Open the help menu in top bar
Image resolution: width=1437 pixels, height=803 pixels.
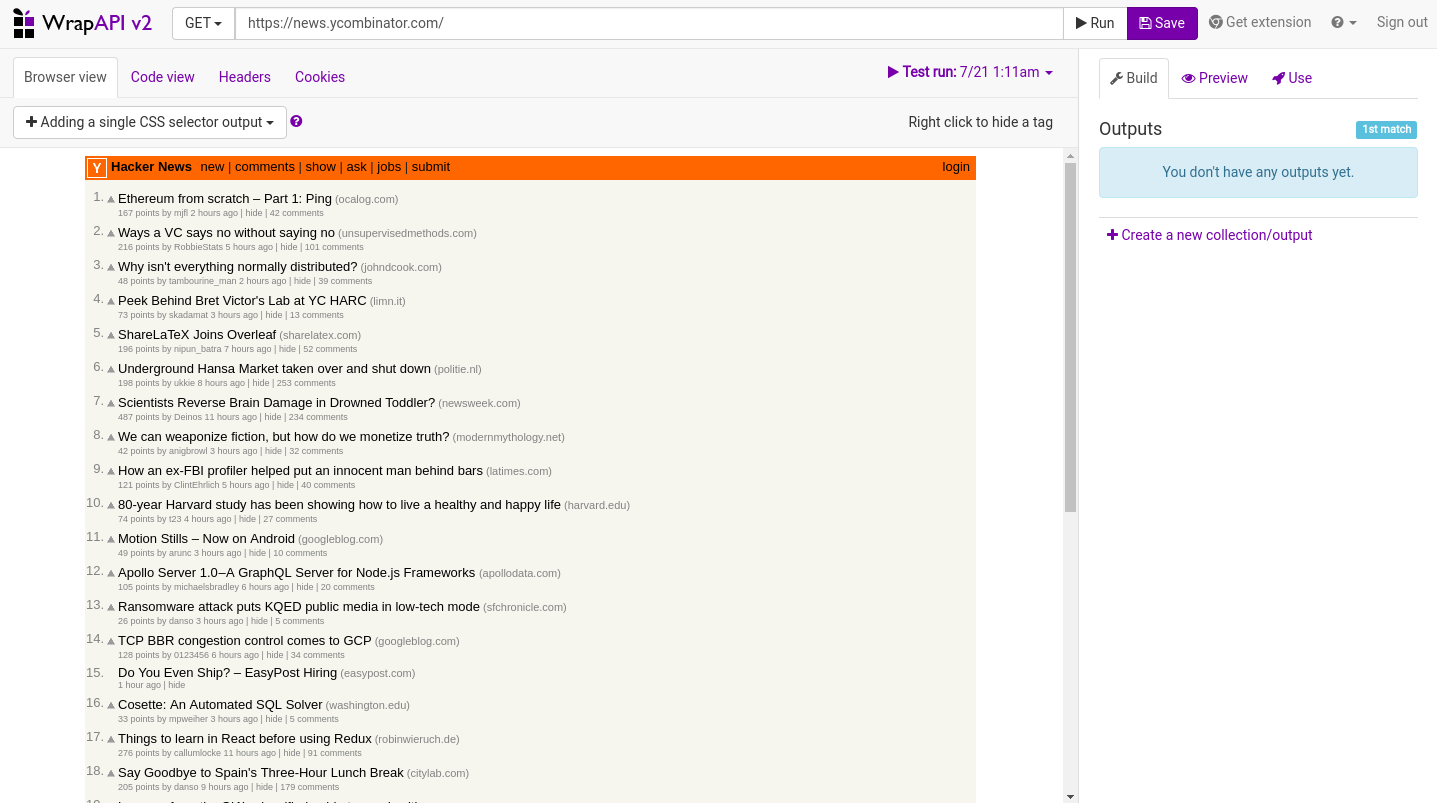point(1343,23)
